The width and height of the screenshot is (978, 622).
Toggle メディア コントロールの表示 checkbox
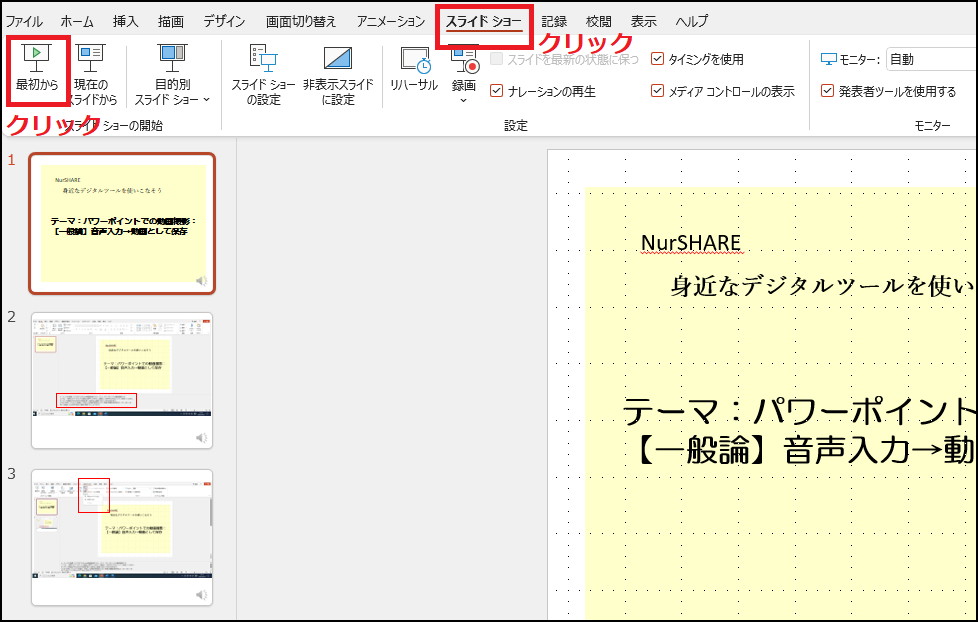[x=657, y=91]
